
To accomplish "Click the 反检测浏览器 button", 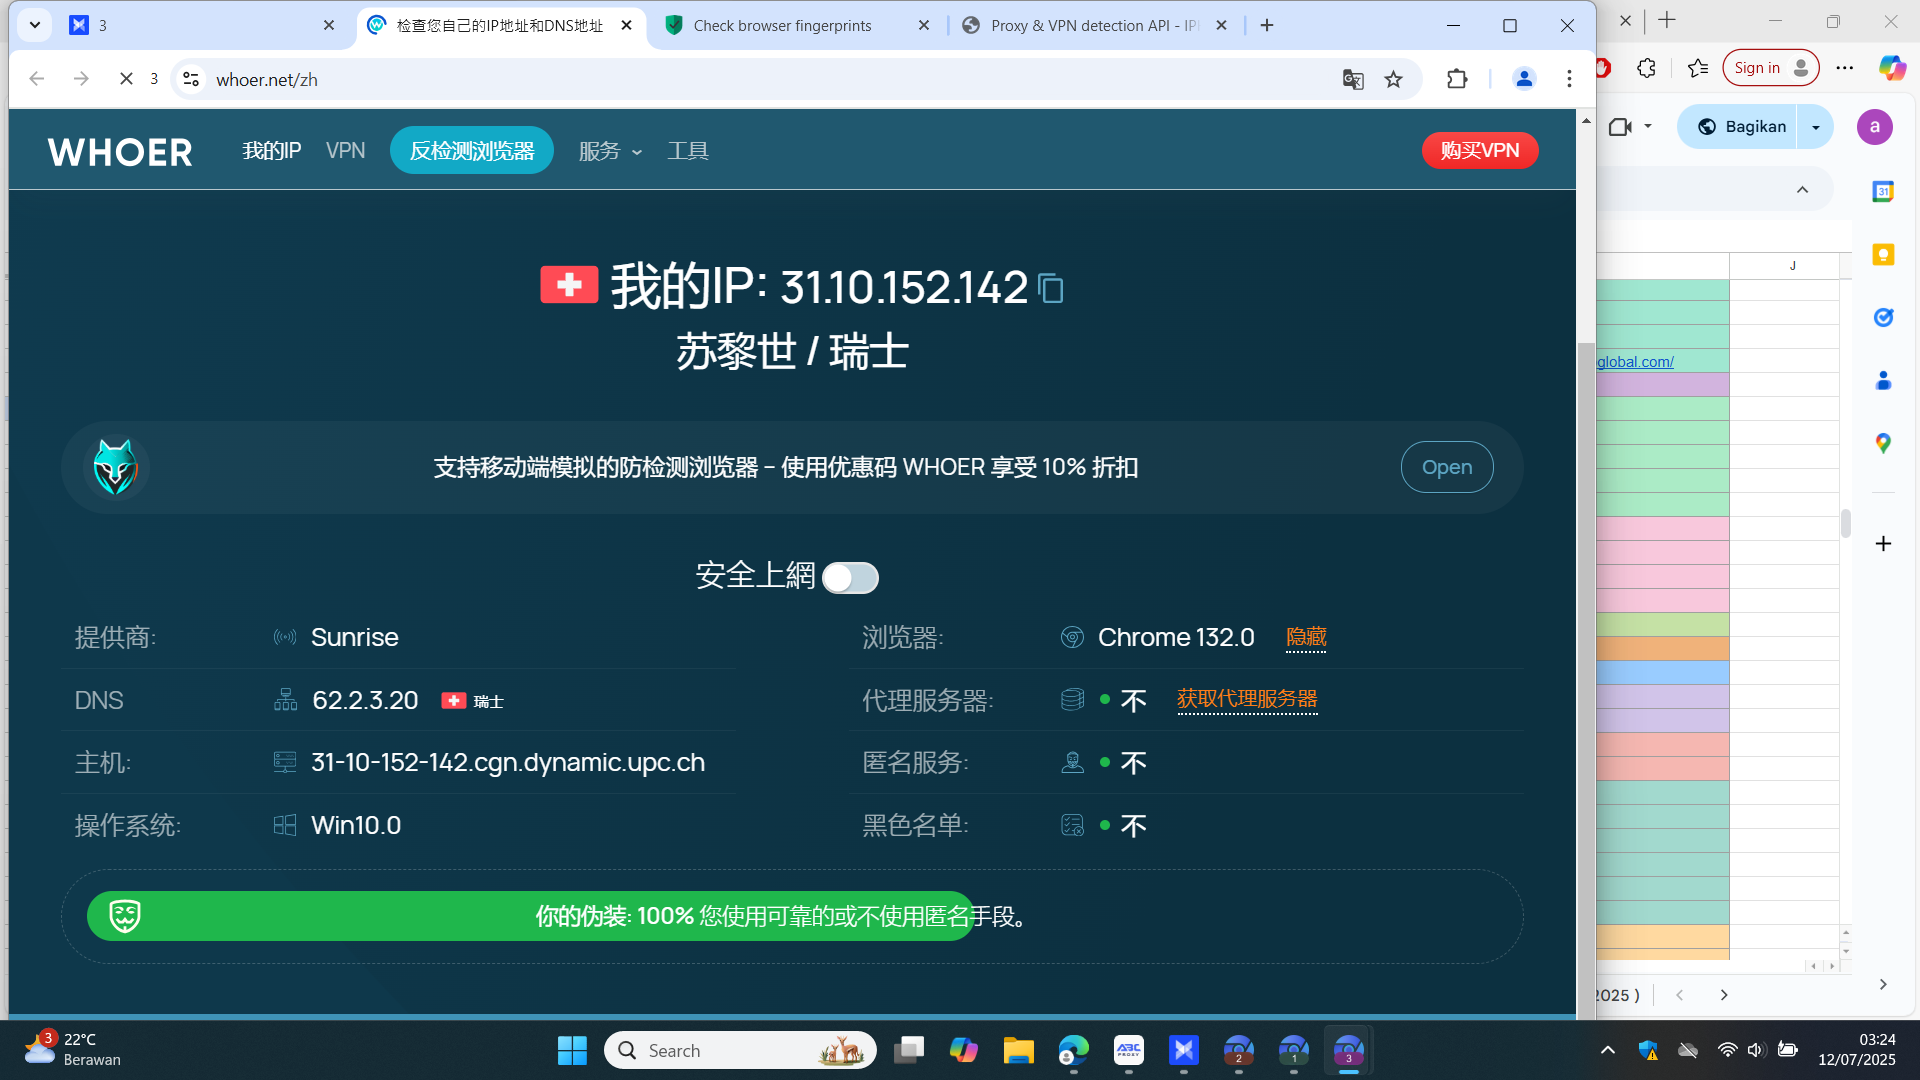I will coord(472,150).
